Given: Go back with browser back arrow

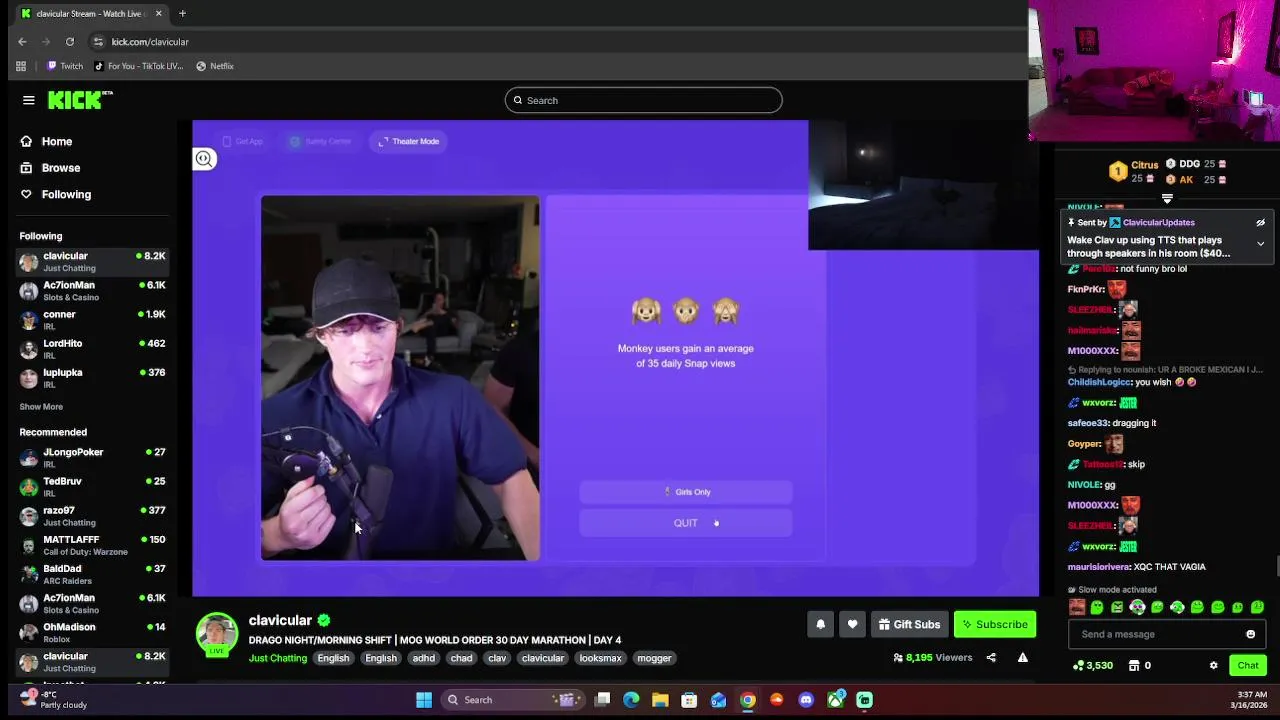Looking at the screenshot, I should point(22,42).
